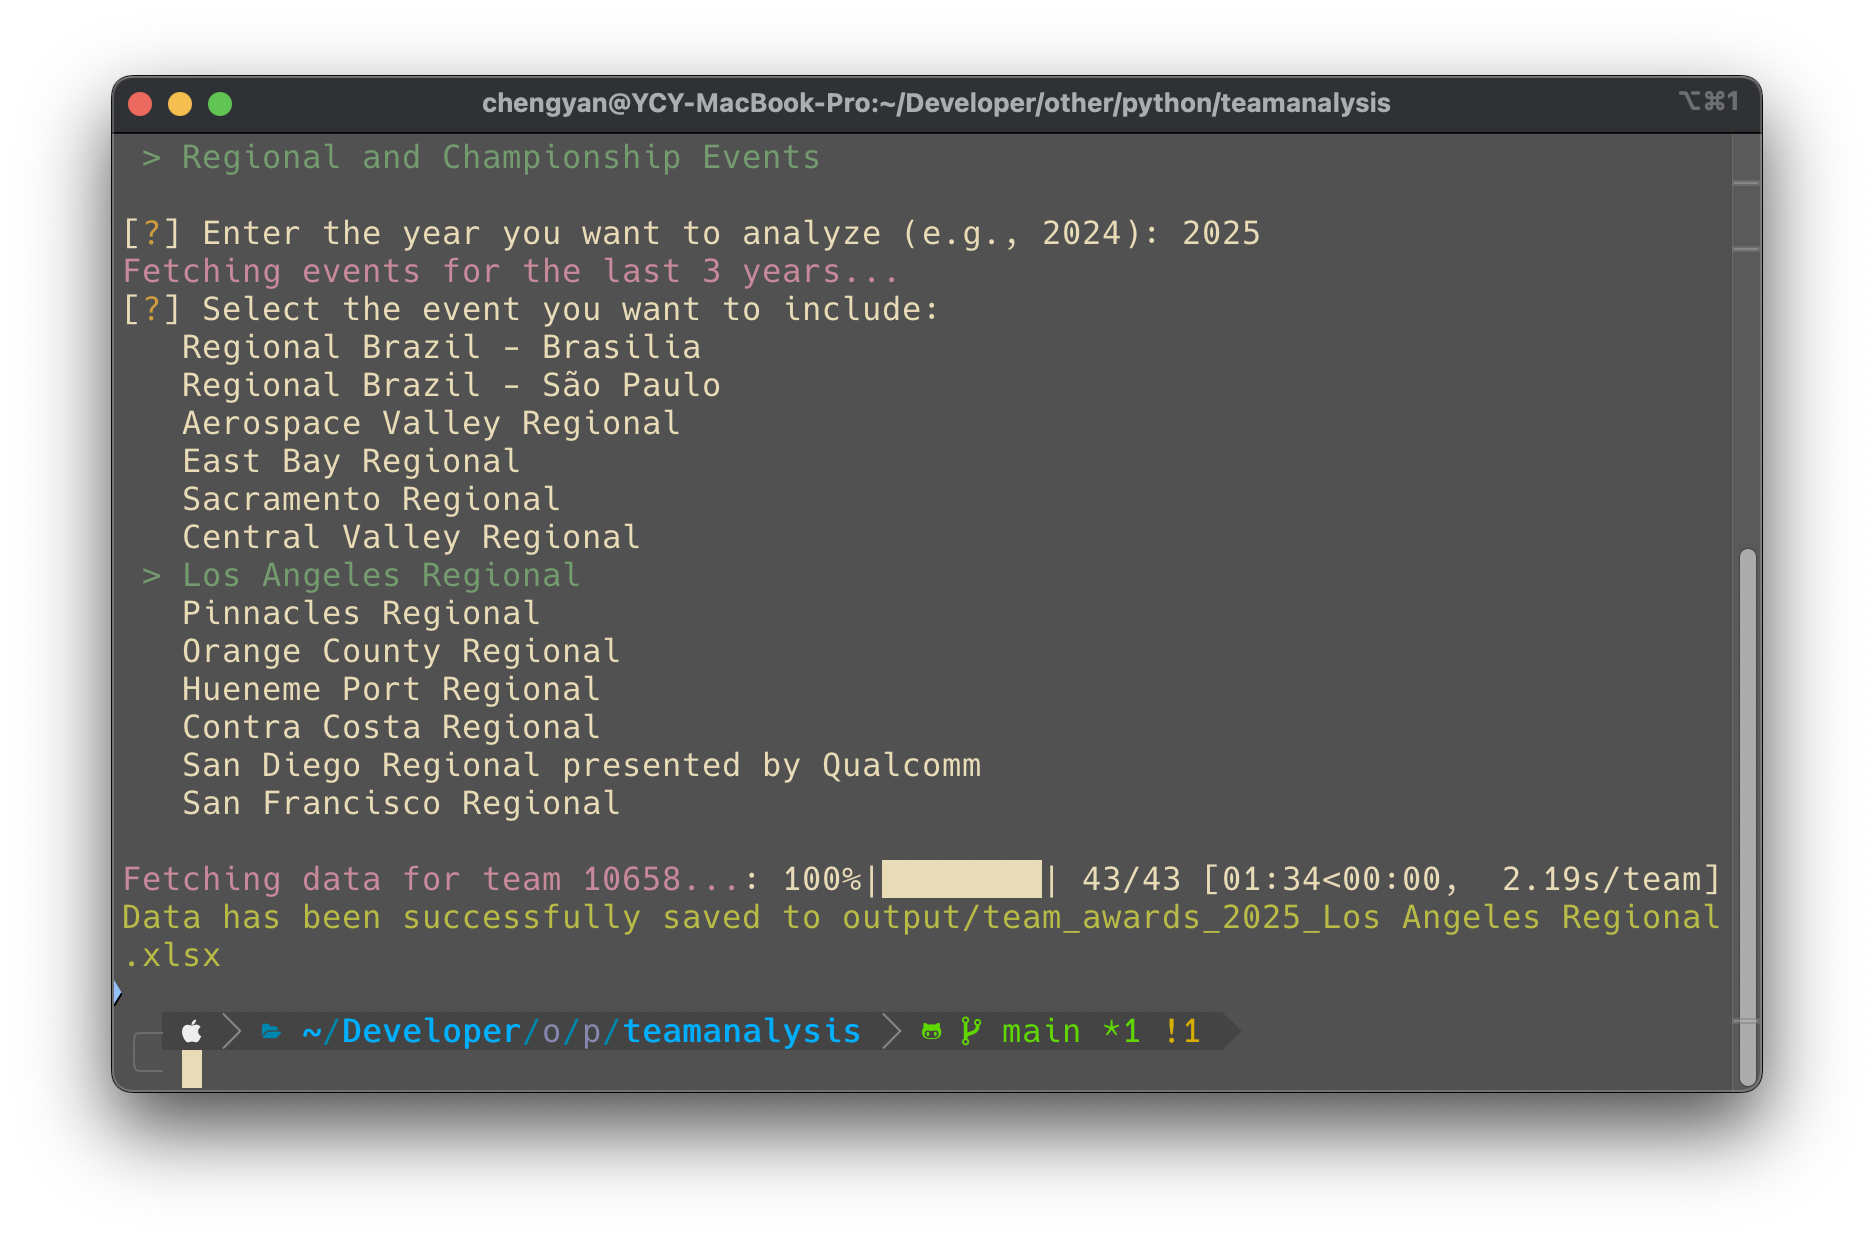The height and width of the screenshot is (1240, 1874).
Task: Click the 'main' branch name in prompt
Action: pos(1041,1031)
